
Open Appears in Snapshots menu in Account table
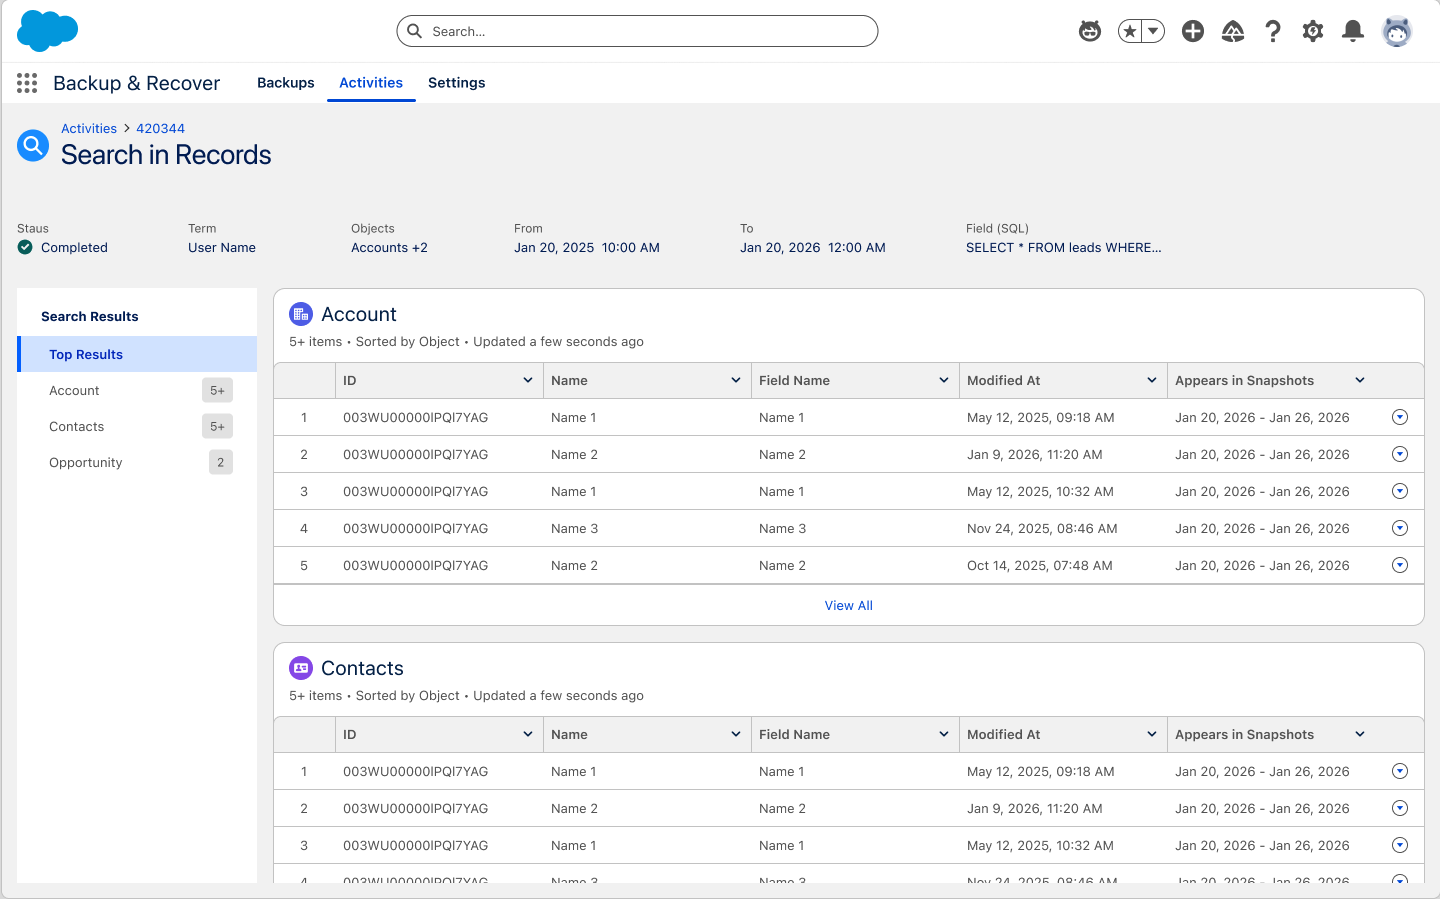[1360, 380]
